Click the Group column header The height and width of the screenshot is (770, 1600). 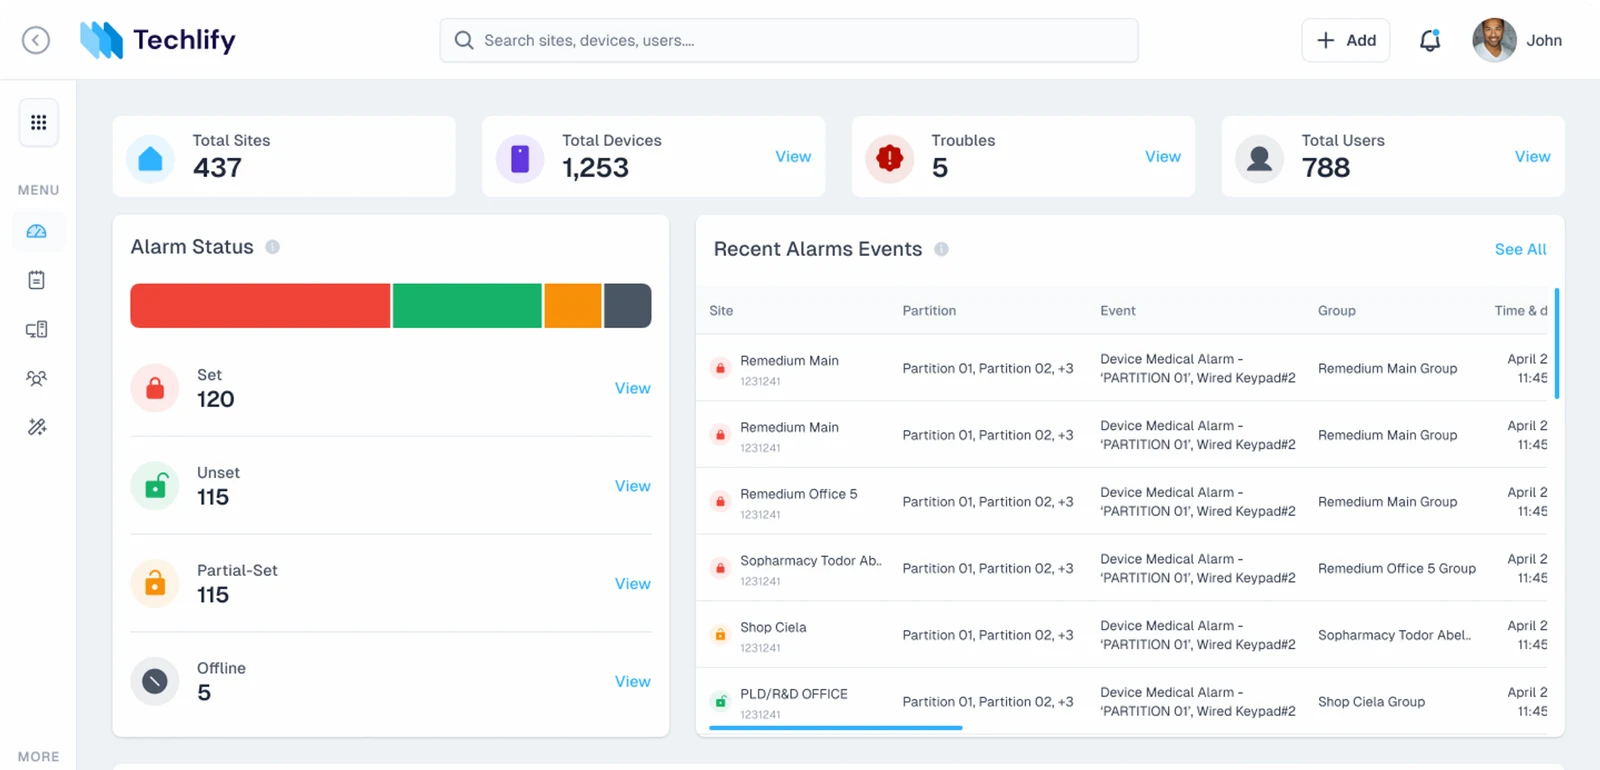tap(1337, 311)
